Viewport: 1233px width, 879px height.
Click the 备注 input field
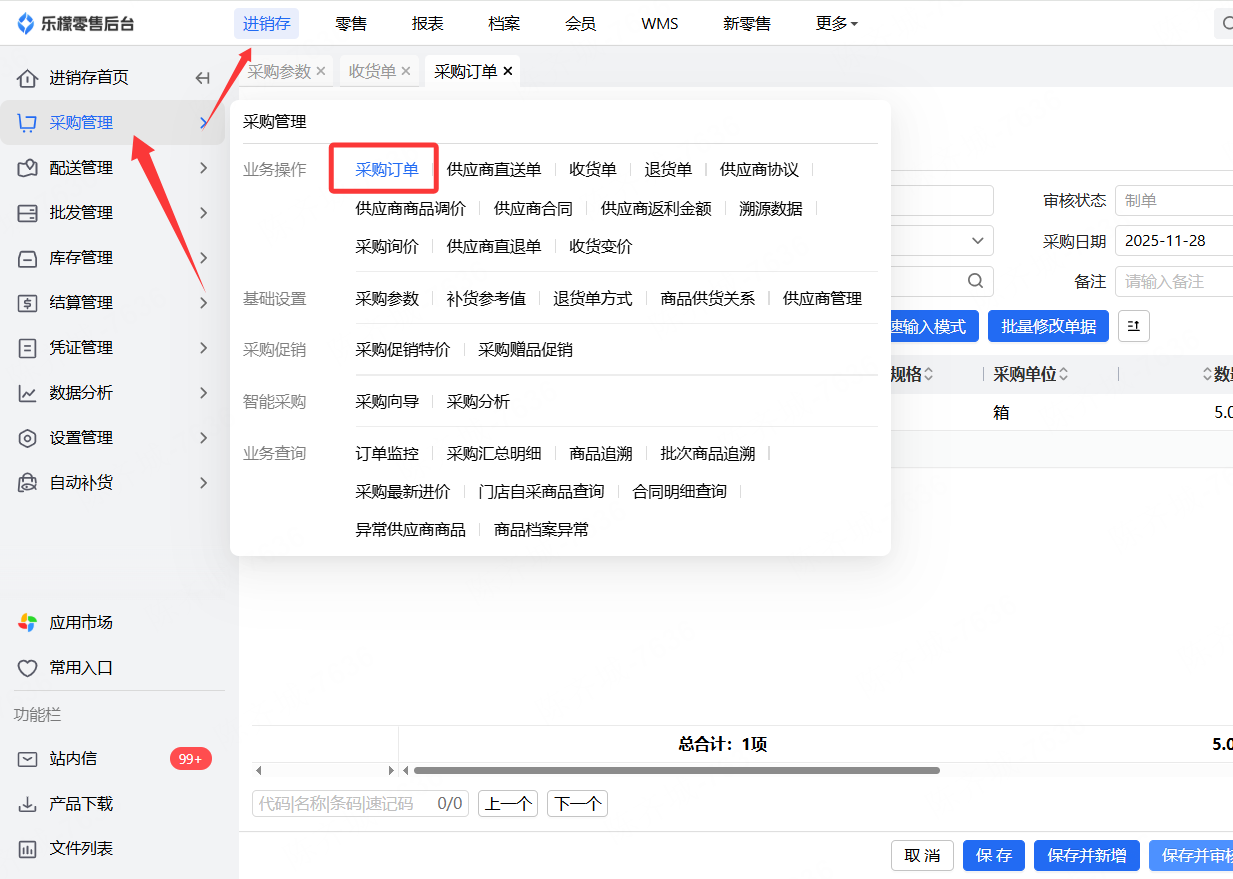(x=1174, y=282)
